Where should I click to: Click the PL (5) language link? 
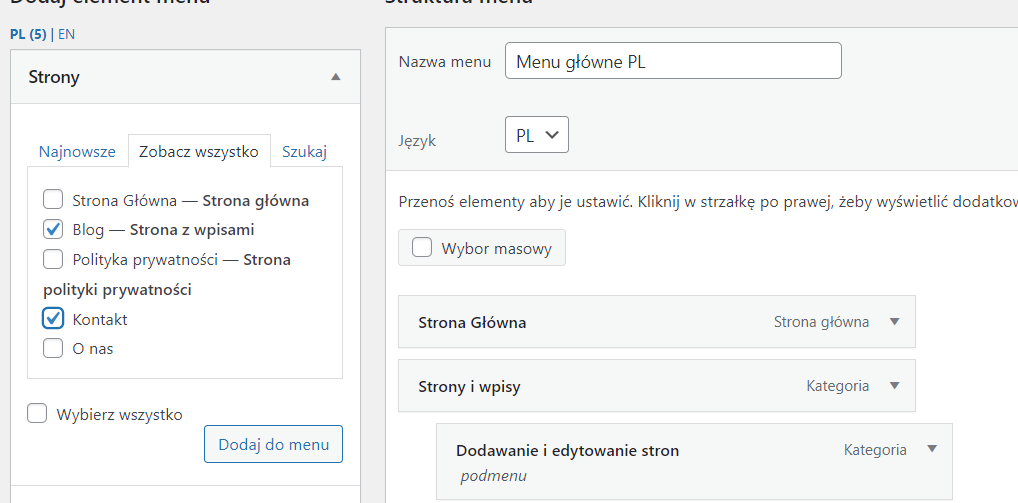coord(29,34)
